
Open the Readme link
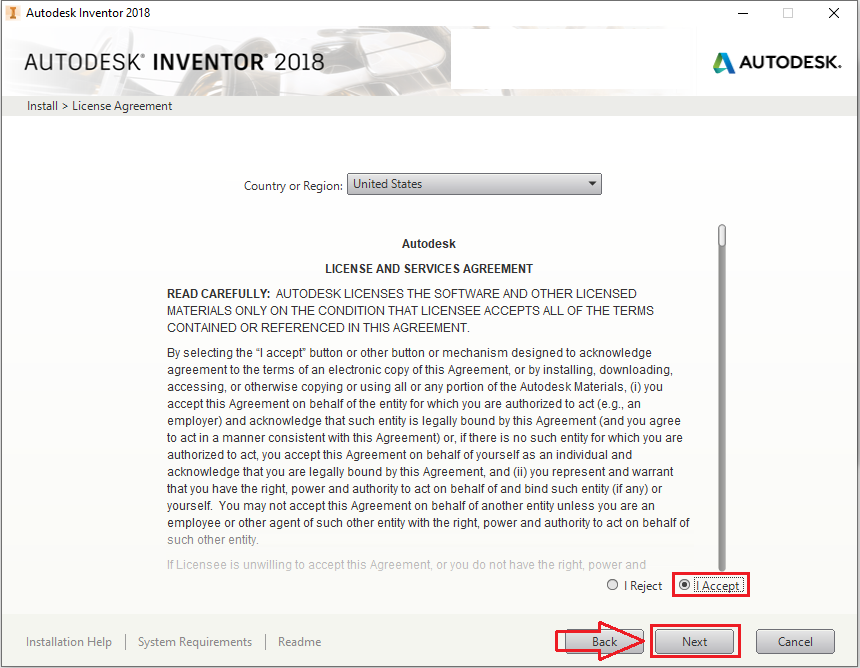(299, 642)
